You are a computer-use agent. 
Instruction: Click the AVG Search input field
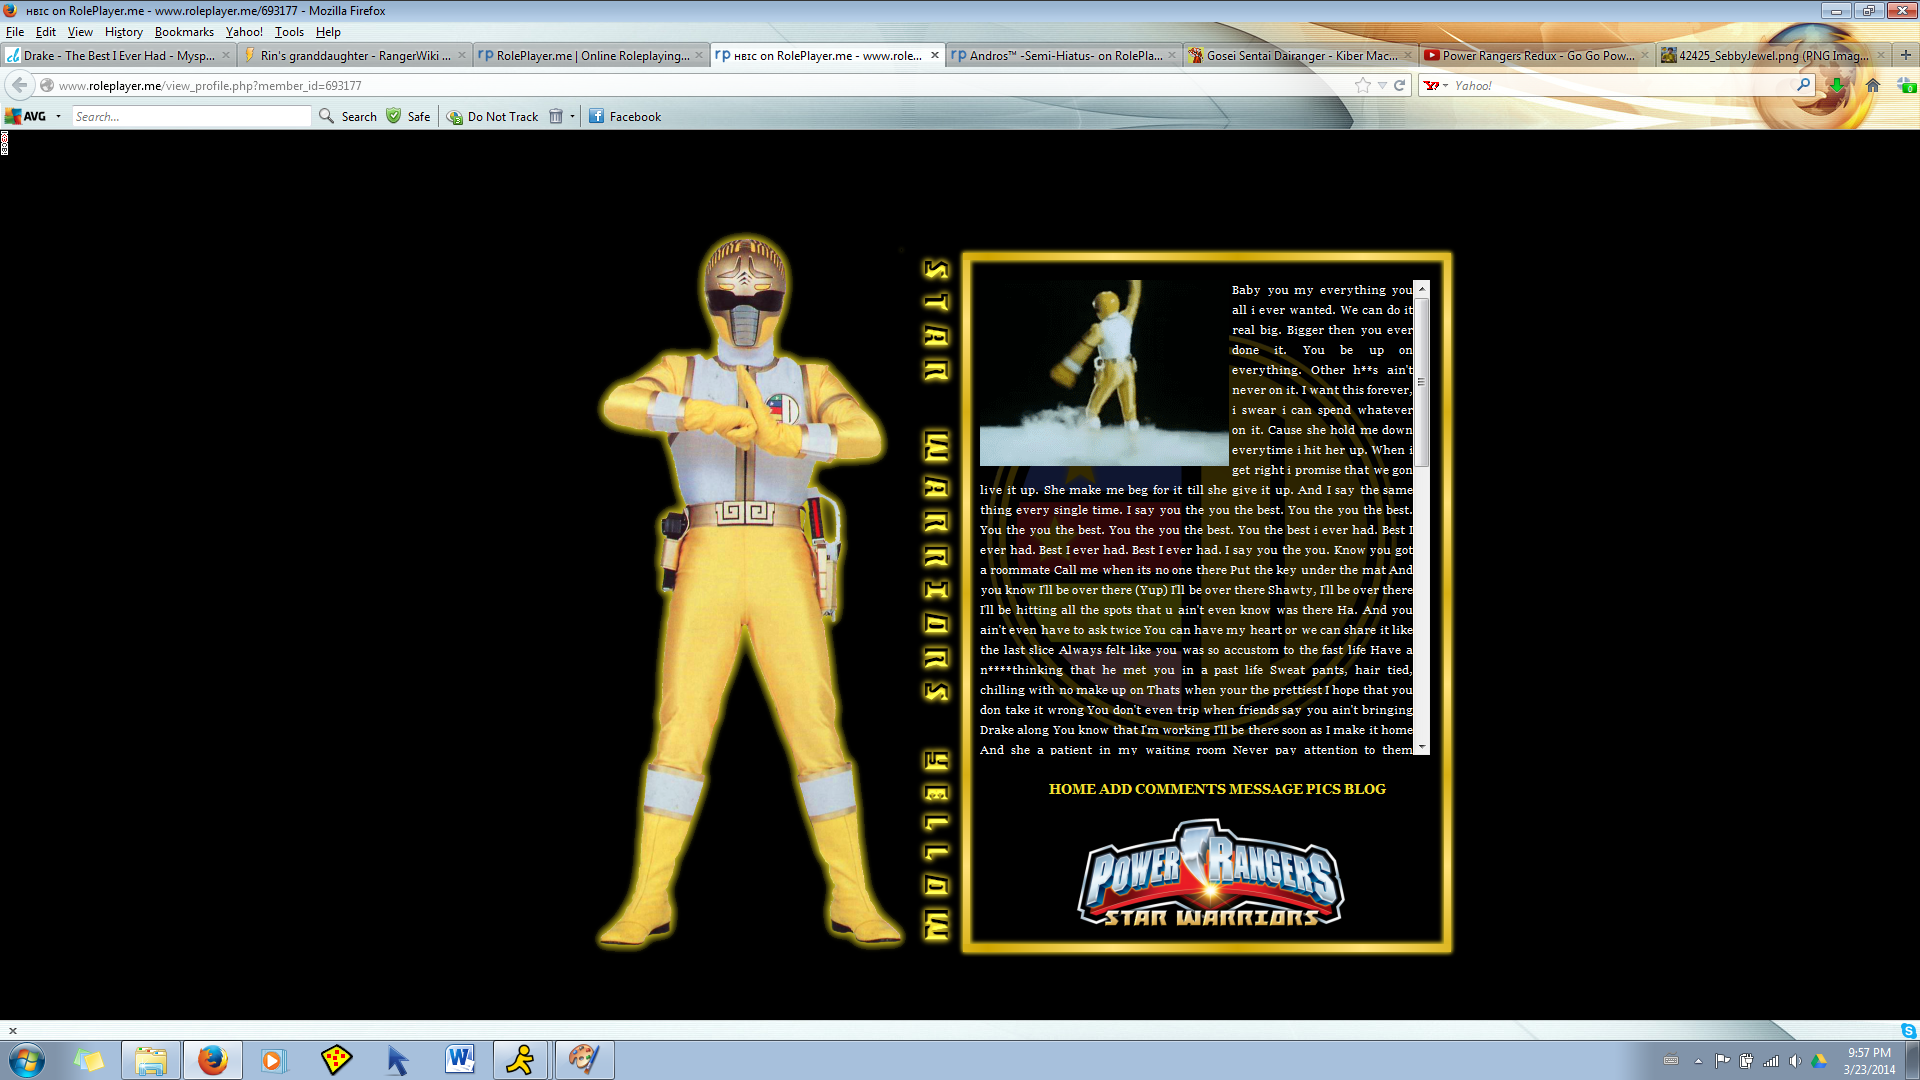point(190,117)
